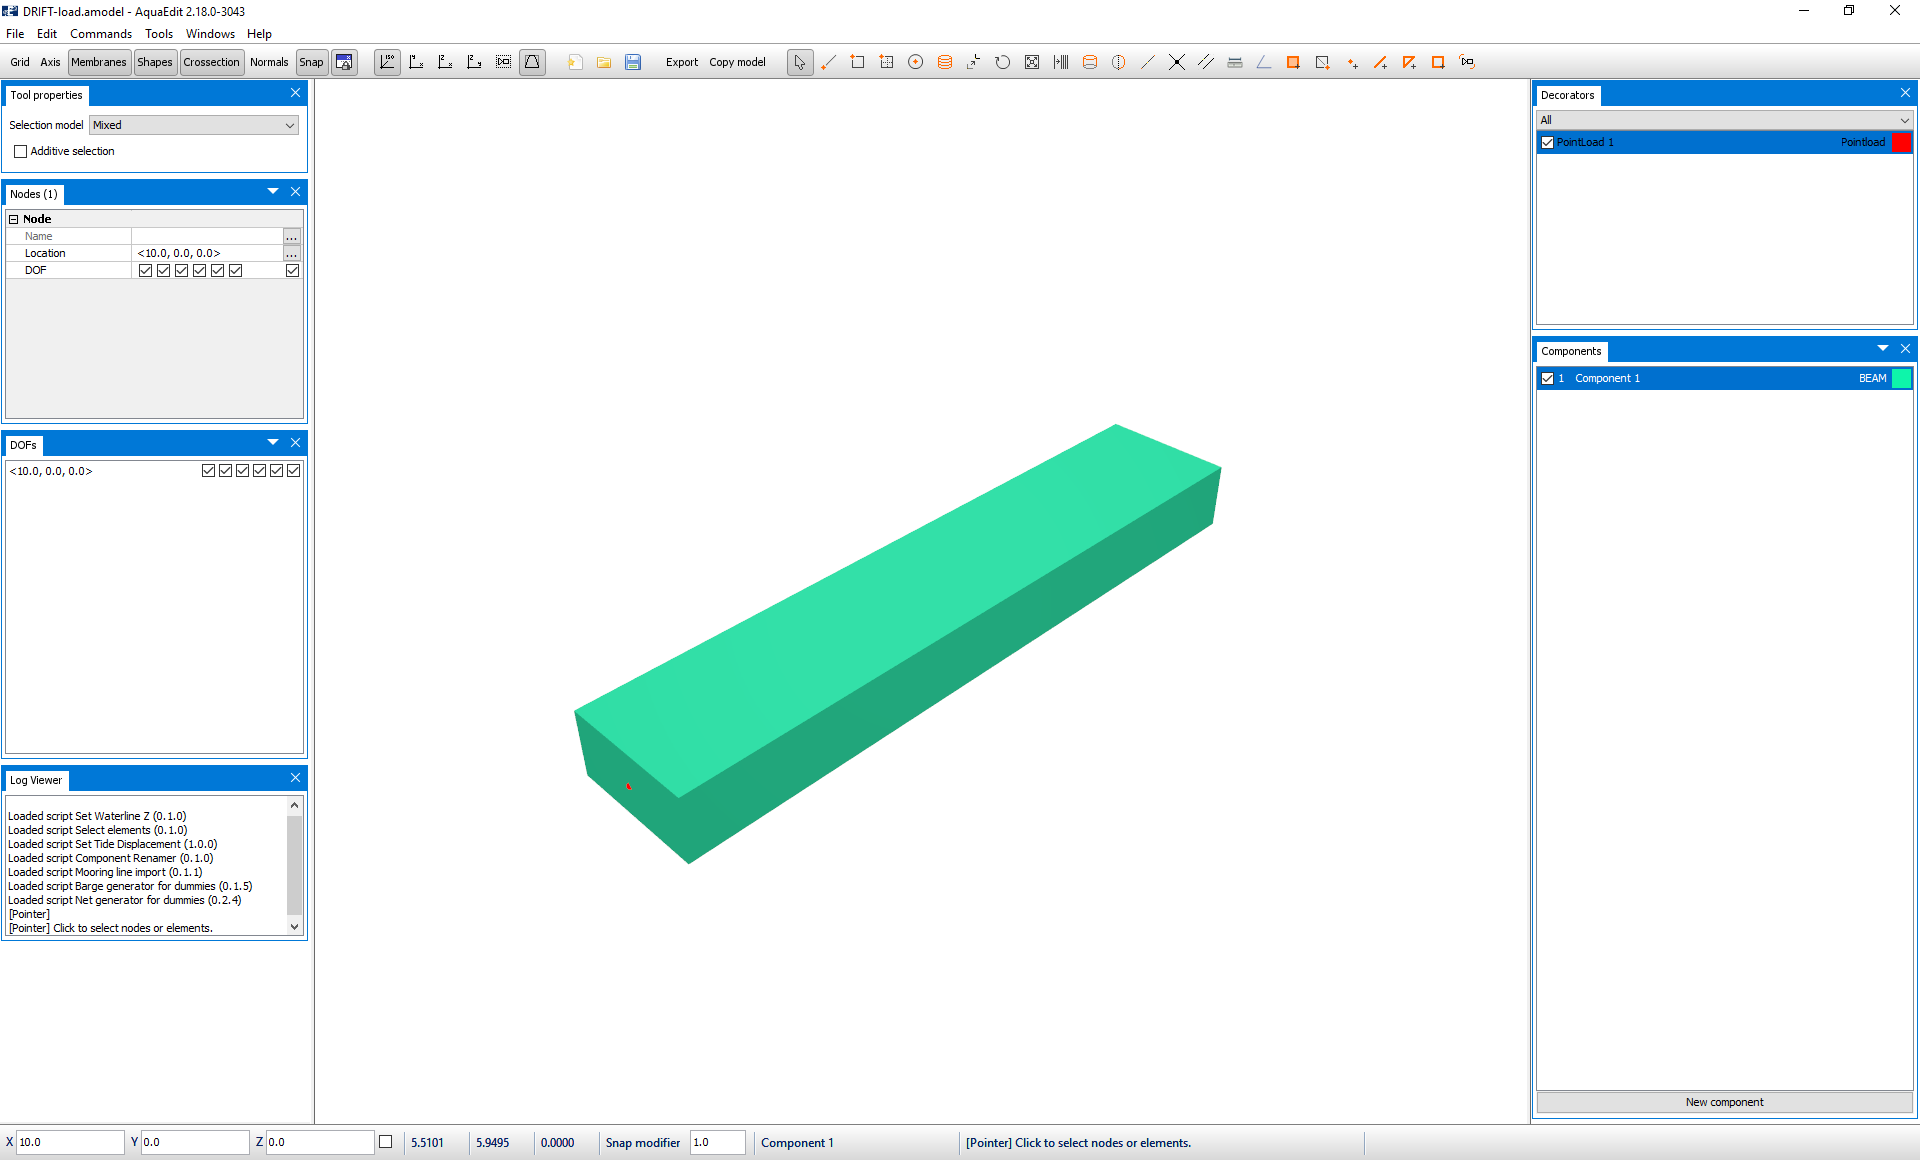Open the Decorators All filter dropdown
Screen dimensions: 1920x1160
point(1724,120)
